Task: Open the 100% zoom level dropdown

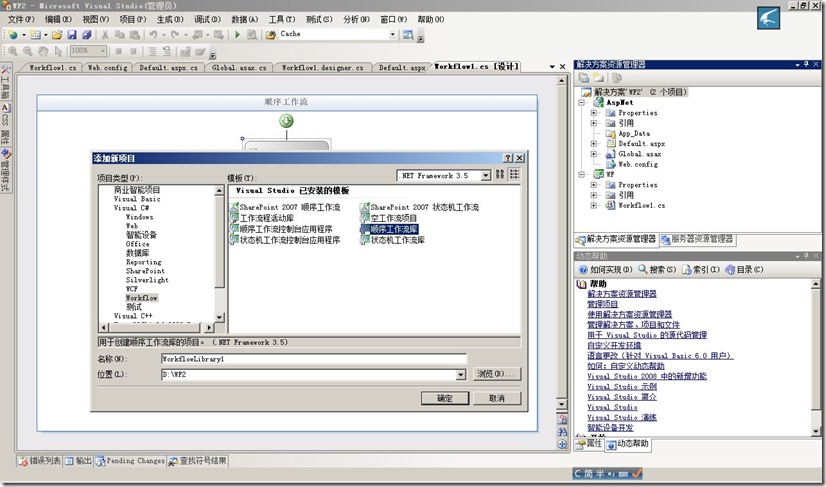Action: 103,51
